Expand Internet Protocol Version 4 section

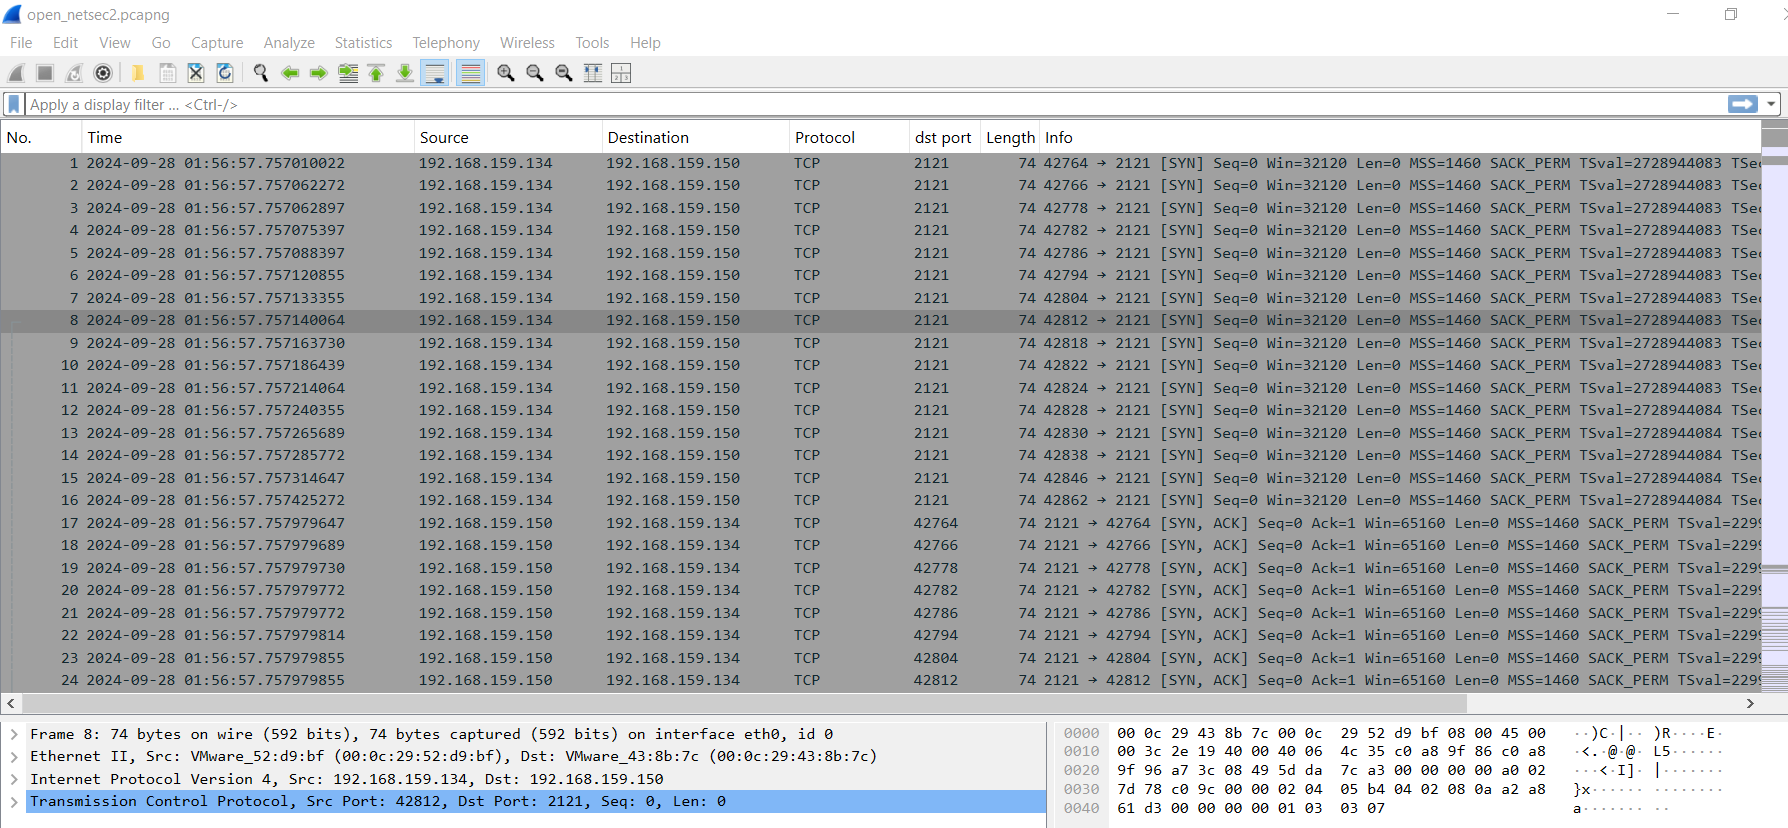click(x=14, y=779)
